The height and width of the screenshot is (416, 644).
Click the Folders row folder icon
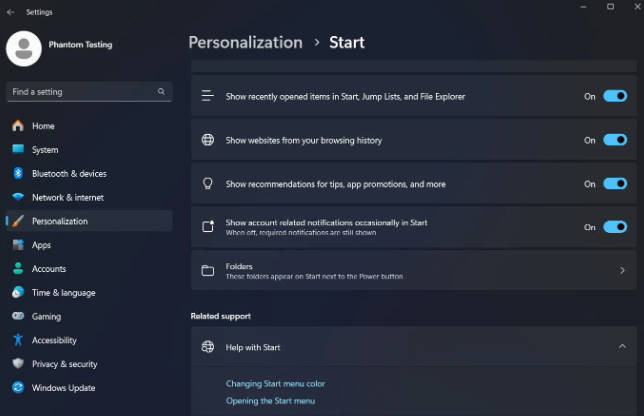pos(208,271)
